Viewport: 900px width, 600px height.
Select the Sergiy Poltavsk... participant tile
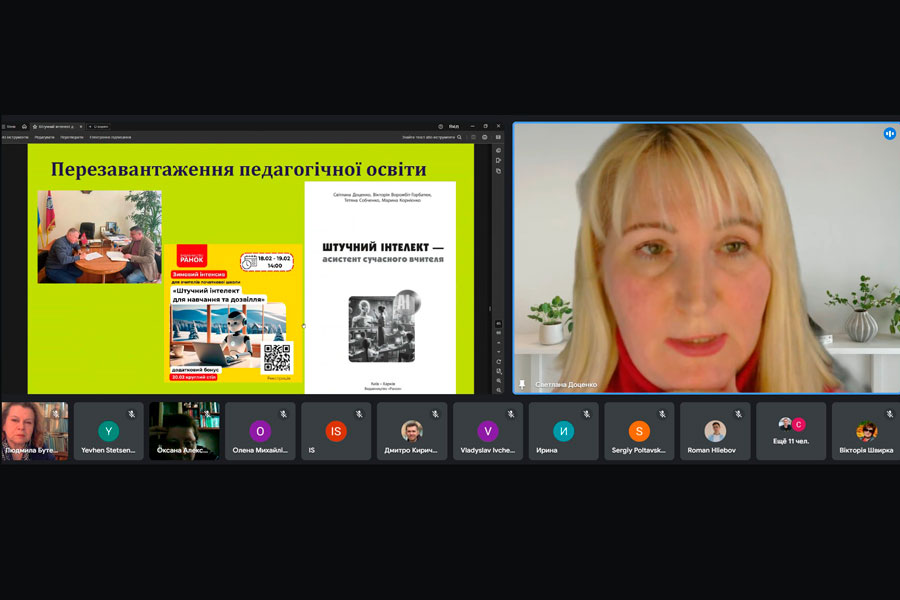639,431
